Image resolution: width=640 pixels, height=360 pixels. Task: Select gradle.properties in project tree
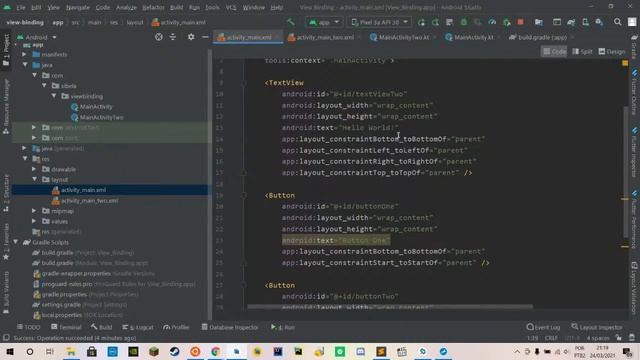point(64,294)
